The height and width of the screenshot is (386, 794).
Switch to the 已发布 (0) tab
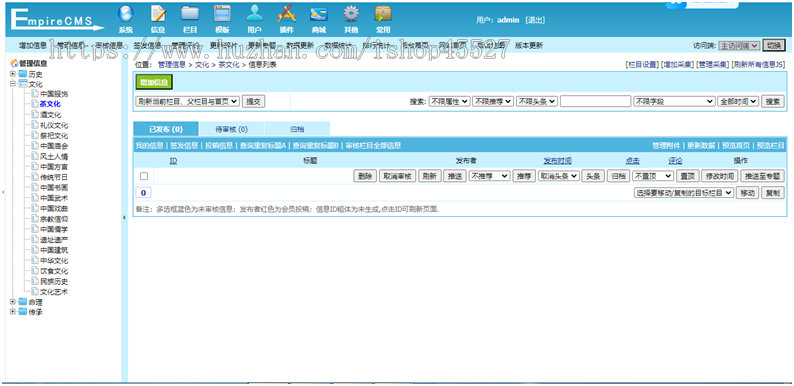coord(166,129)
